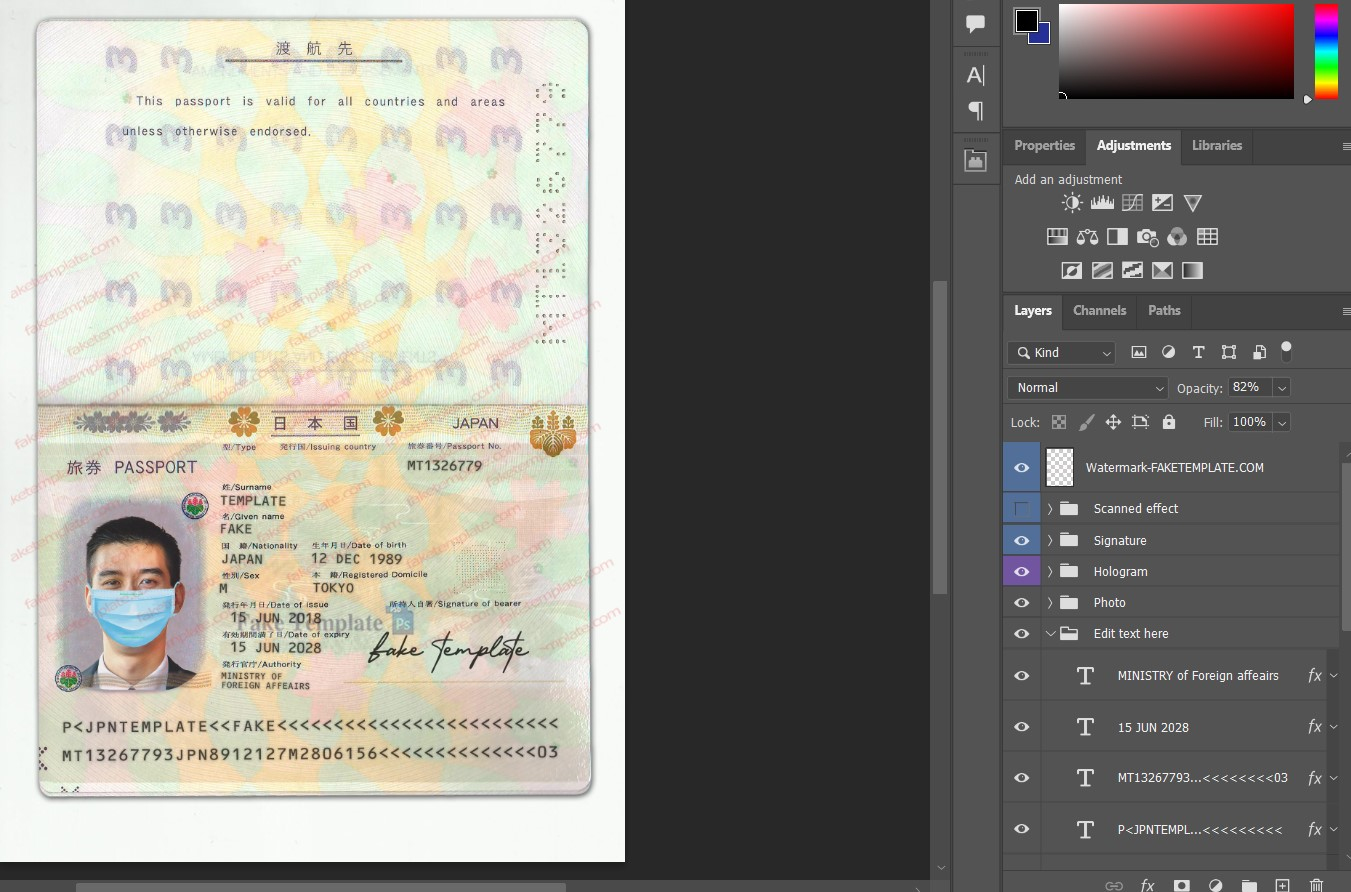Add a Photo Filter adjustment

[1147, 236]
